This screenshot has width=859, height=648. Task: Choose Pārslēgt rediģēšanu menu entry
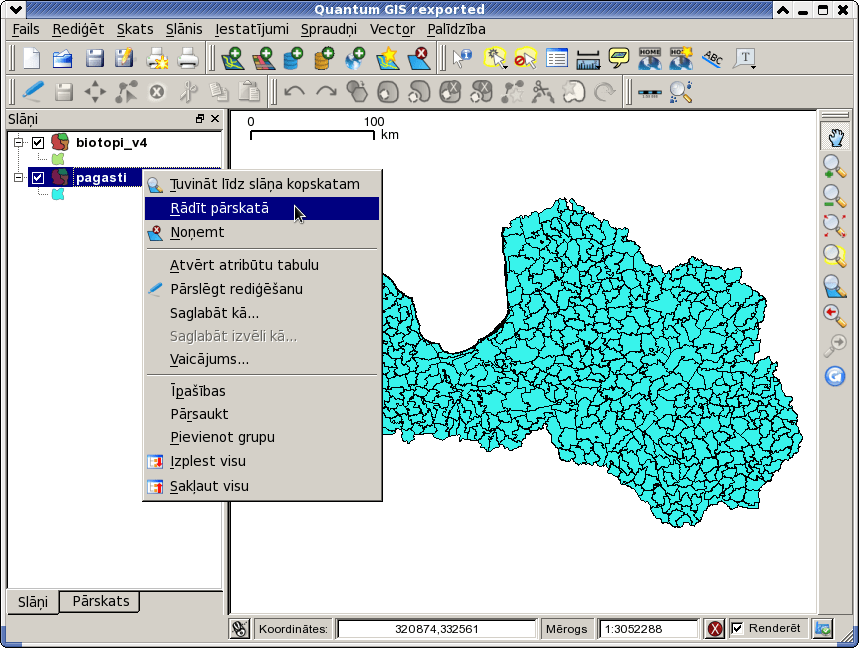pos(262,289)
